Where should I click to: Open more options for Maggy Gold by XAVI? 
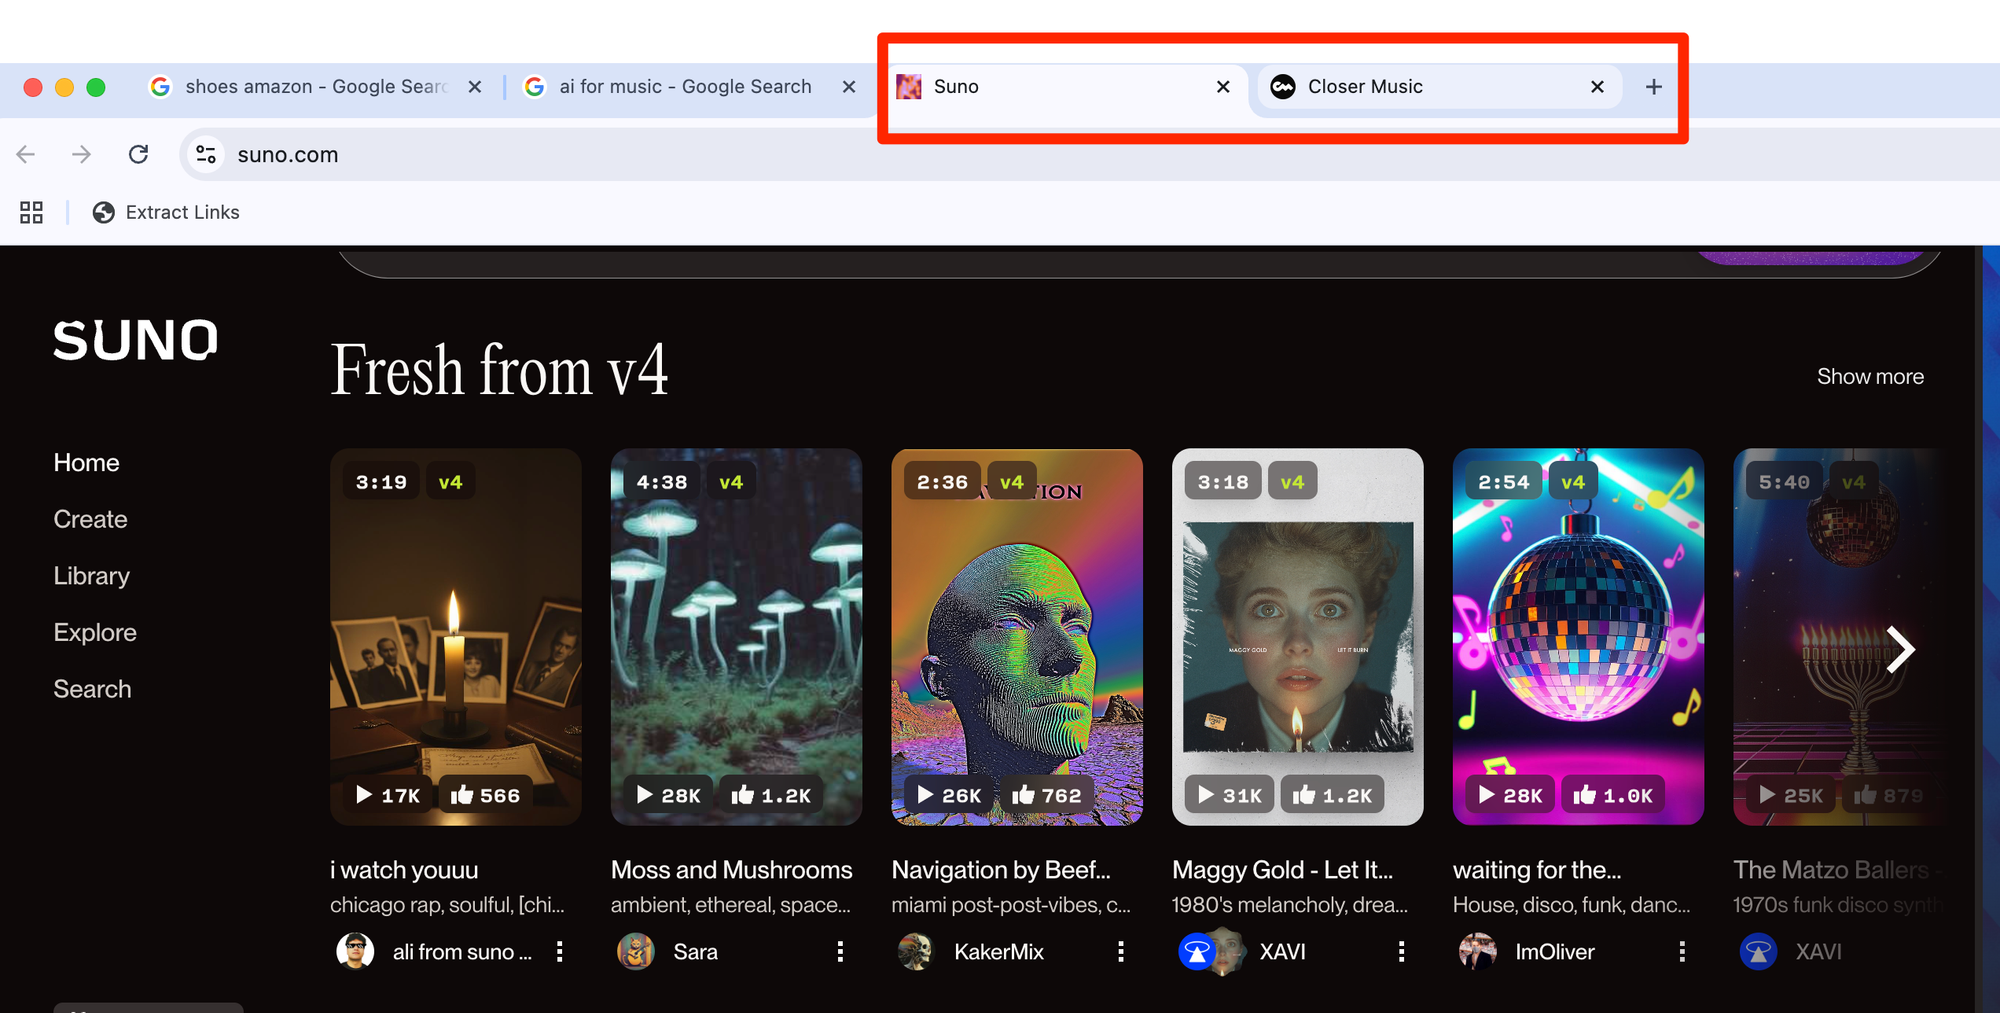point(1402,952)
